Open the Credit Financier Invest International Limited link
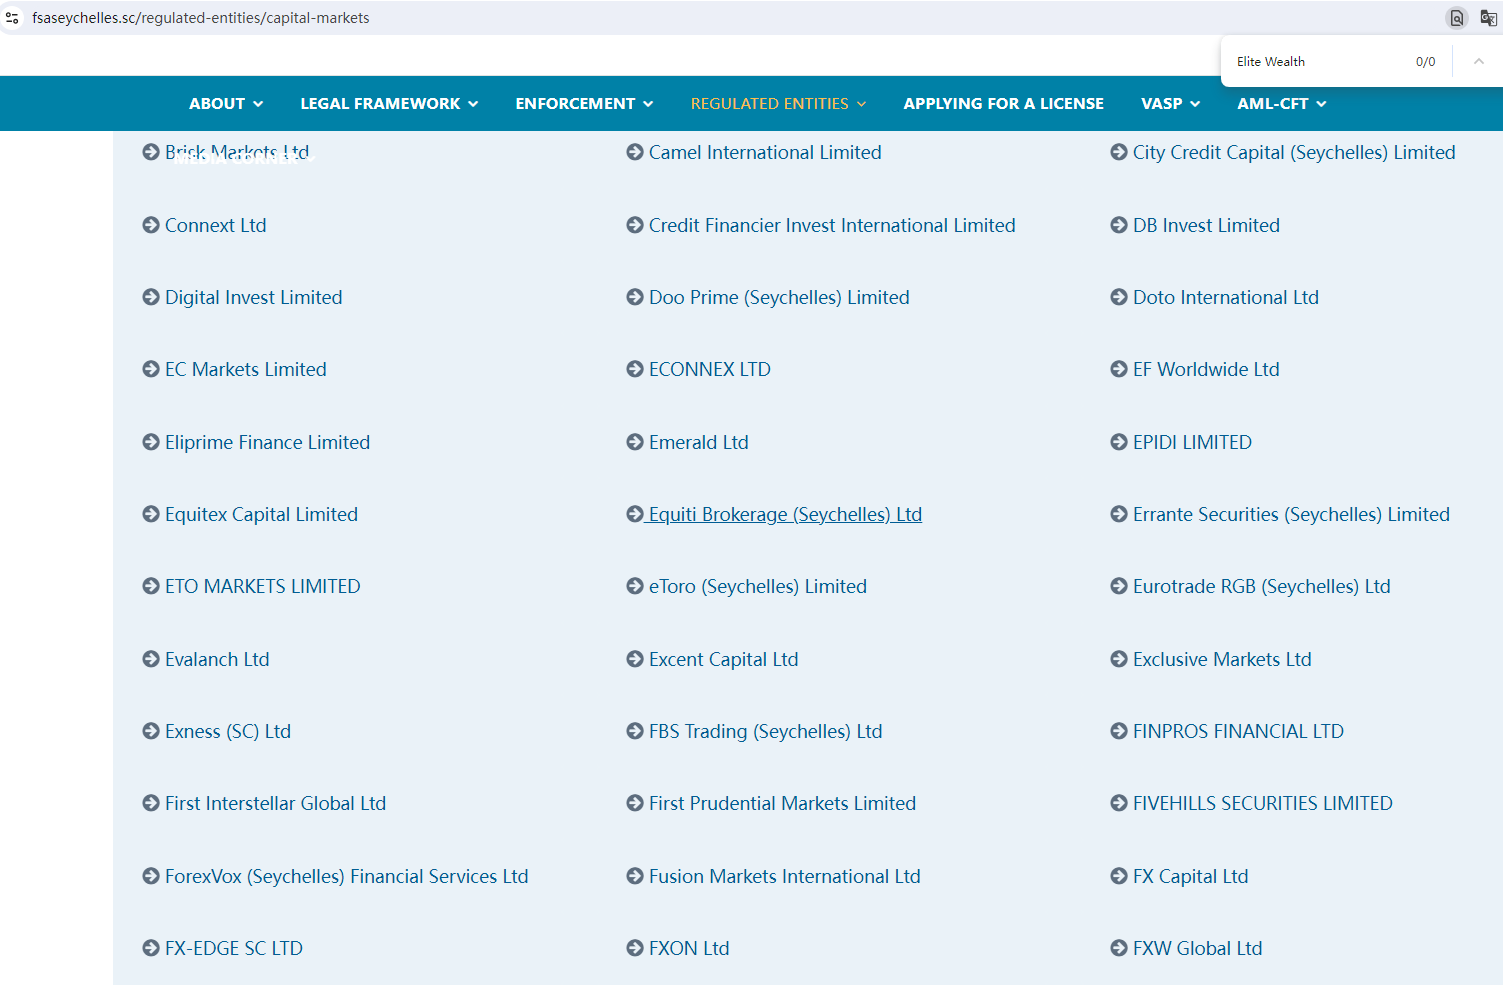Screen dimensions: 1503x985 832,225
